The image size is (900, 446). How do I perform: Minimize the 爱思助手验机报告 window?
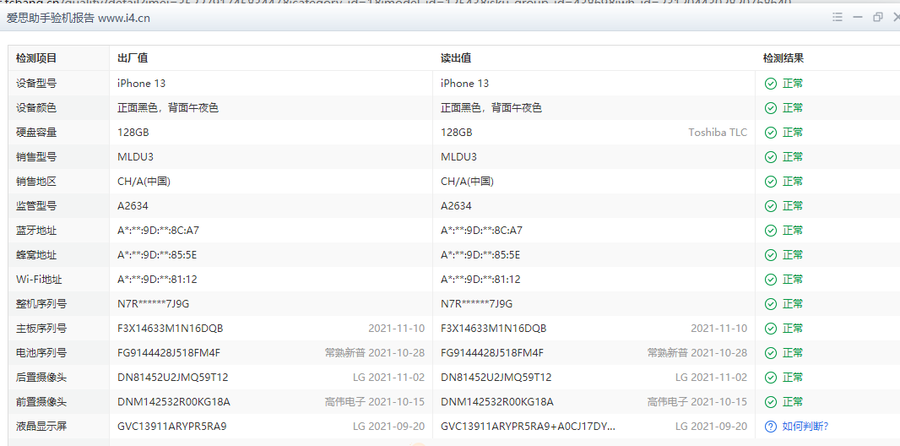[x=856, y=17]
